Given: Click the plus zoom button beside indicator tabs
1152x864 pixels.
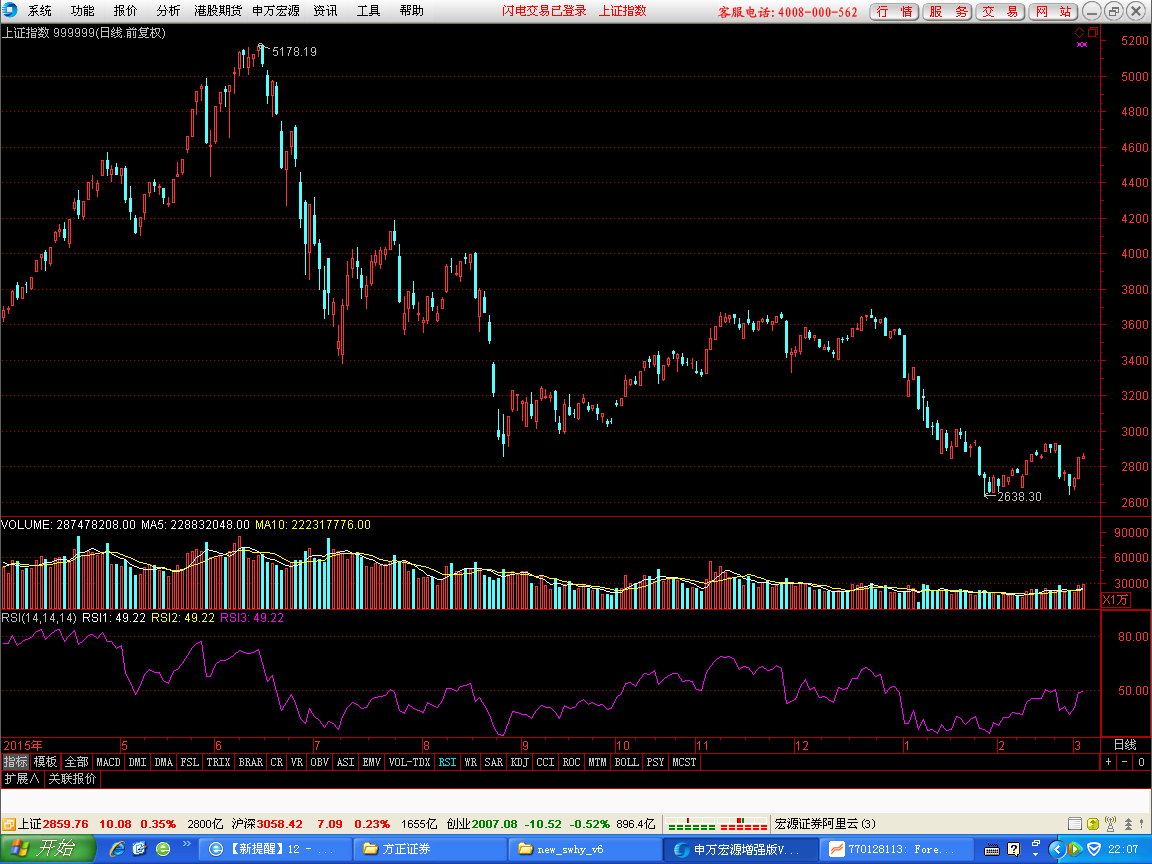Looking at the screenshot, I should pyautogui.click(x=1109, y=763).
